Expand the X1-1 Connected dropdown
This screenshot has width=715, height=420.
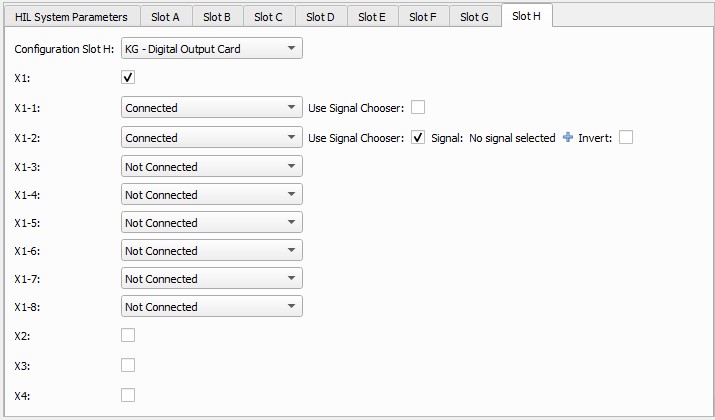click(212, 108)
